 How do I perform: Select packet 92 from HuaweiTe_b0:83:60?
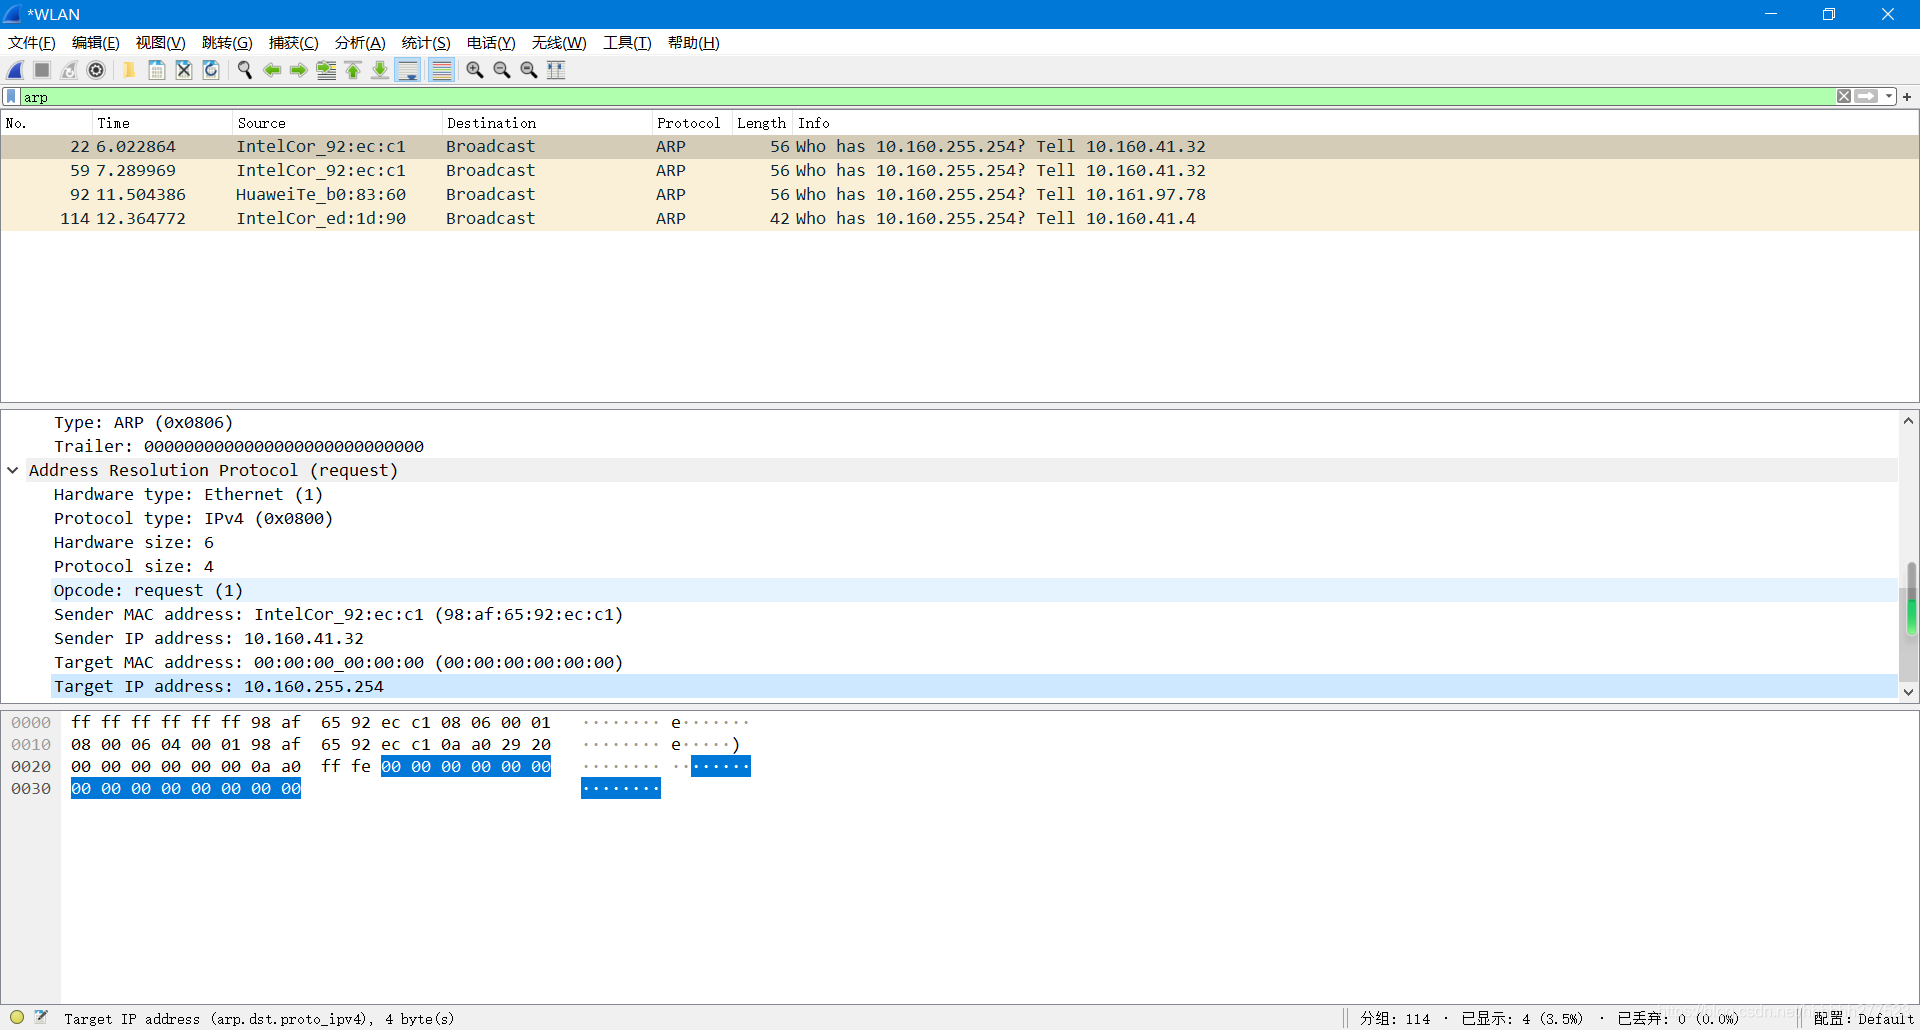point(959,195)
